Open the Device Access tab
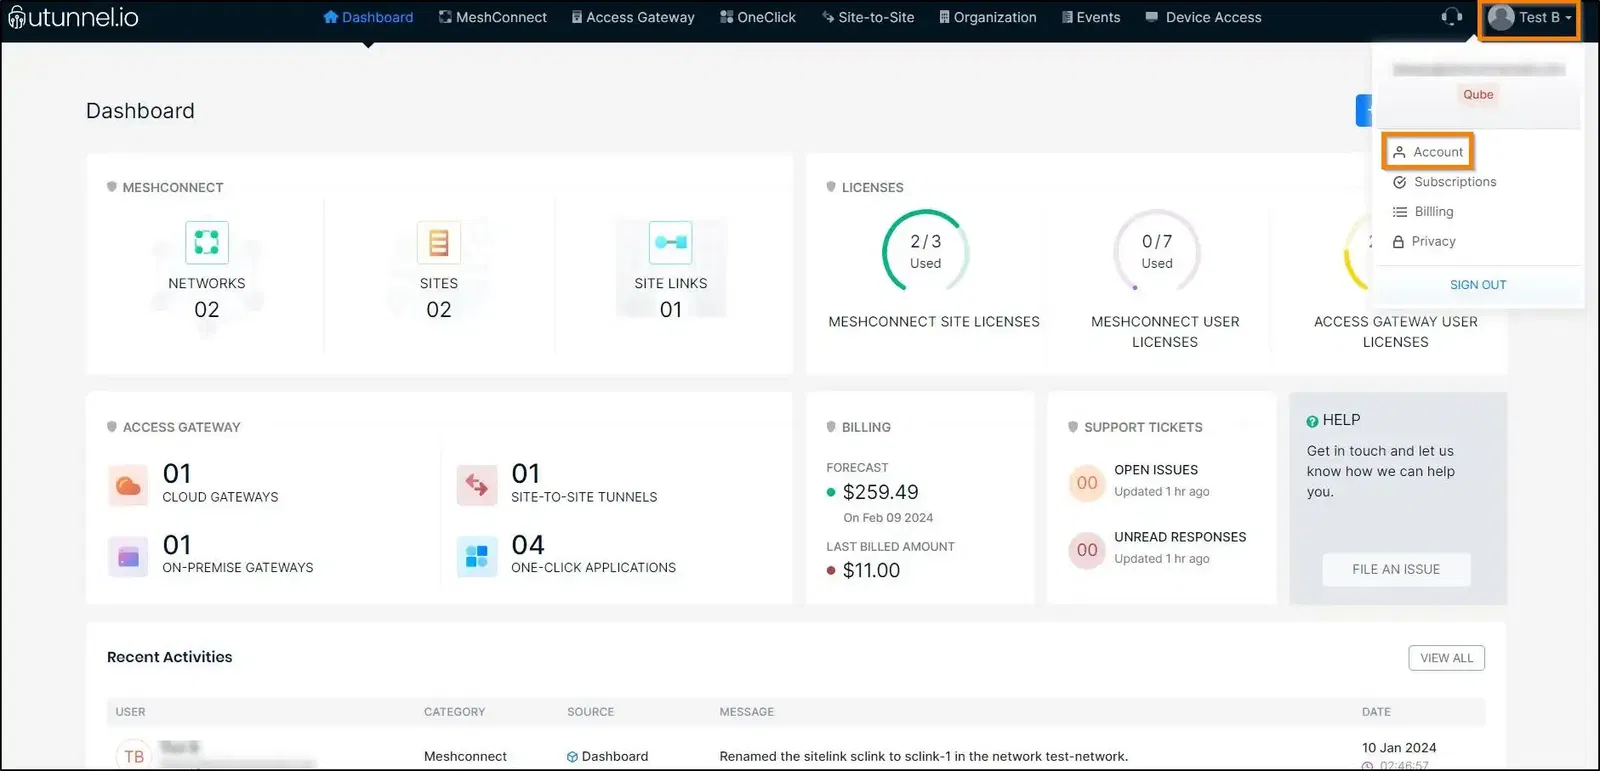1600x771 pixels. 1203,17
